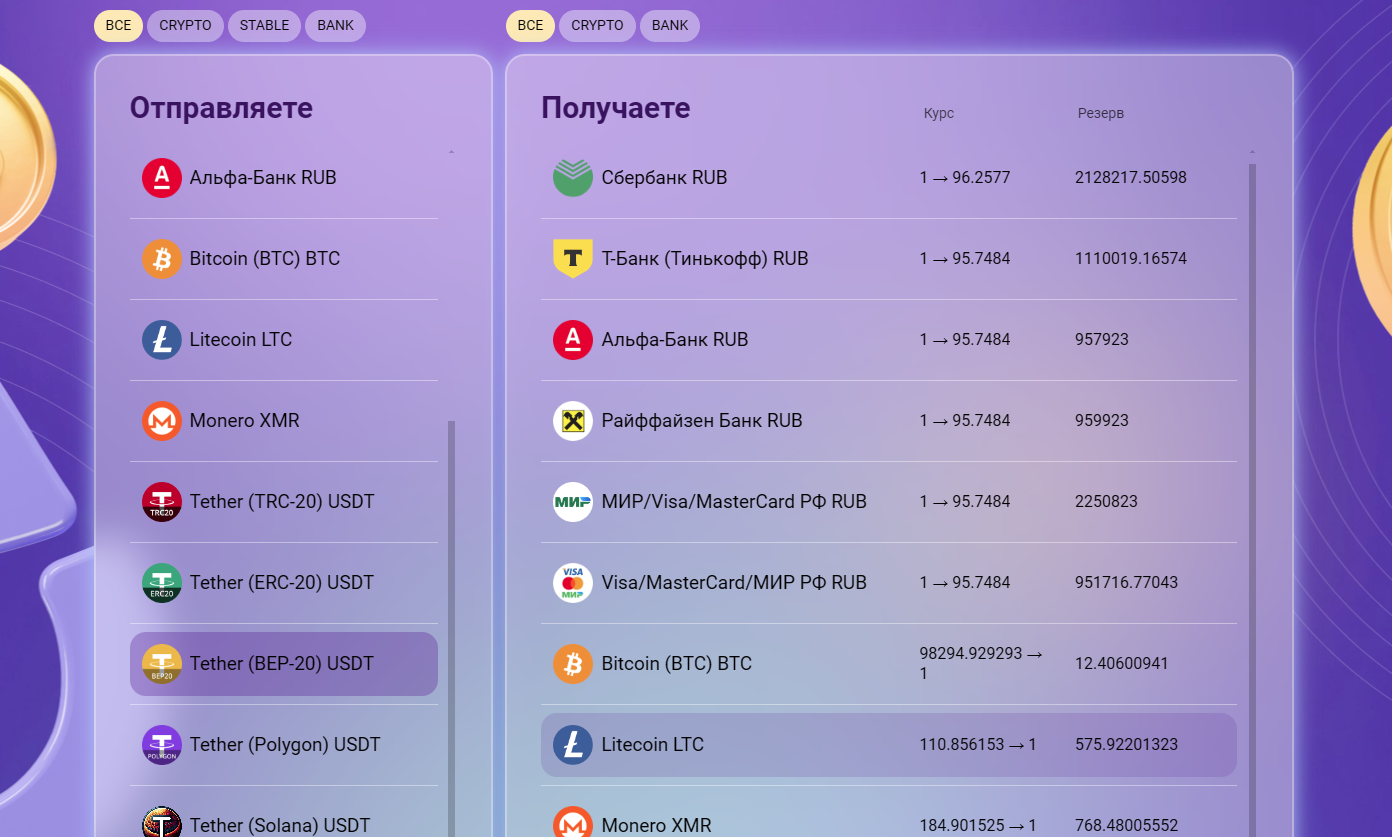
Task: Click the Monero logo in the send list
Action: coord(161,421)
